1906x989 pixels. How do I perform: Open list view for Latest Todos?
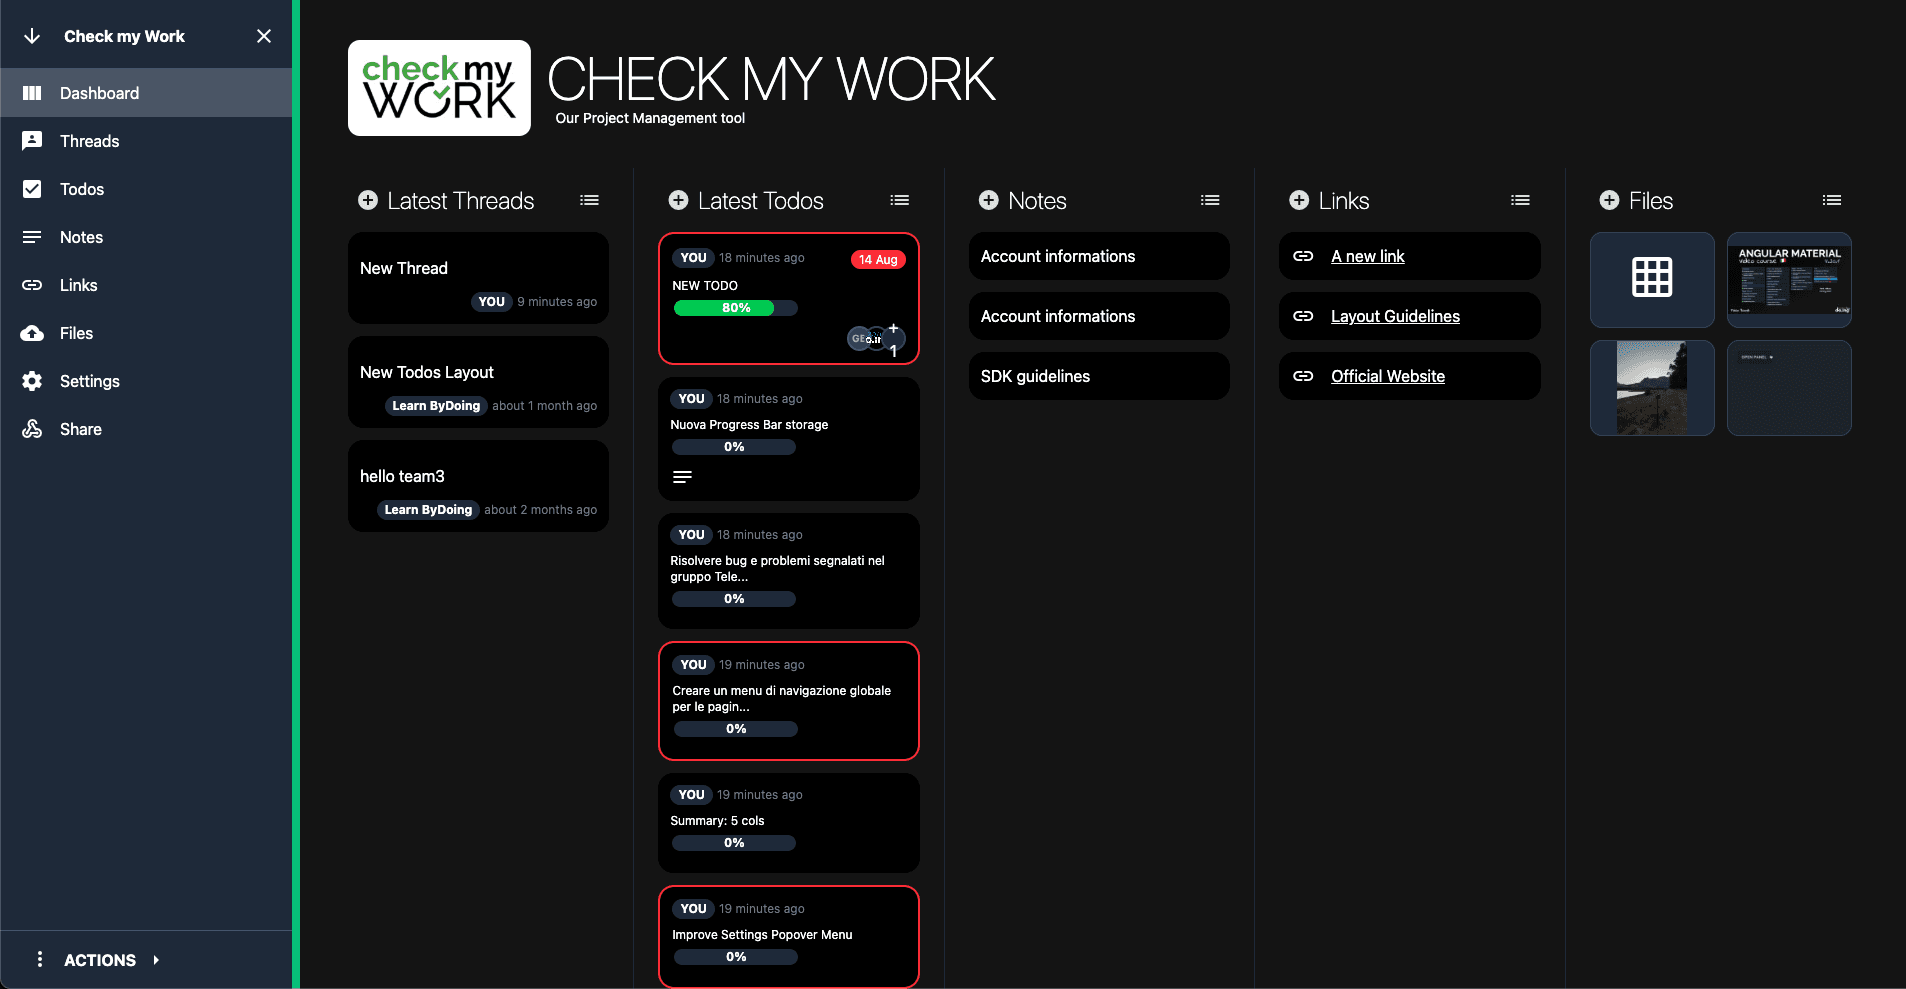click(x=899, y=201)
